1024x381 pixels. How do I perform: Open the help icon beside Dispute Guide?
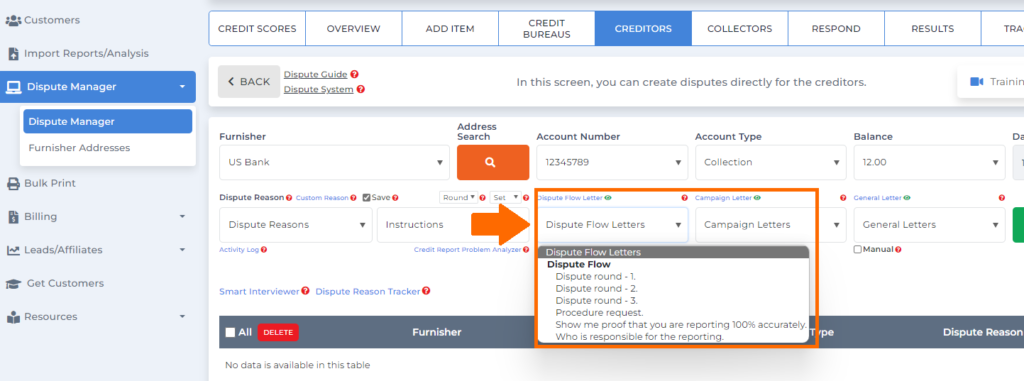point(355,75)
